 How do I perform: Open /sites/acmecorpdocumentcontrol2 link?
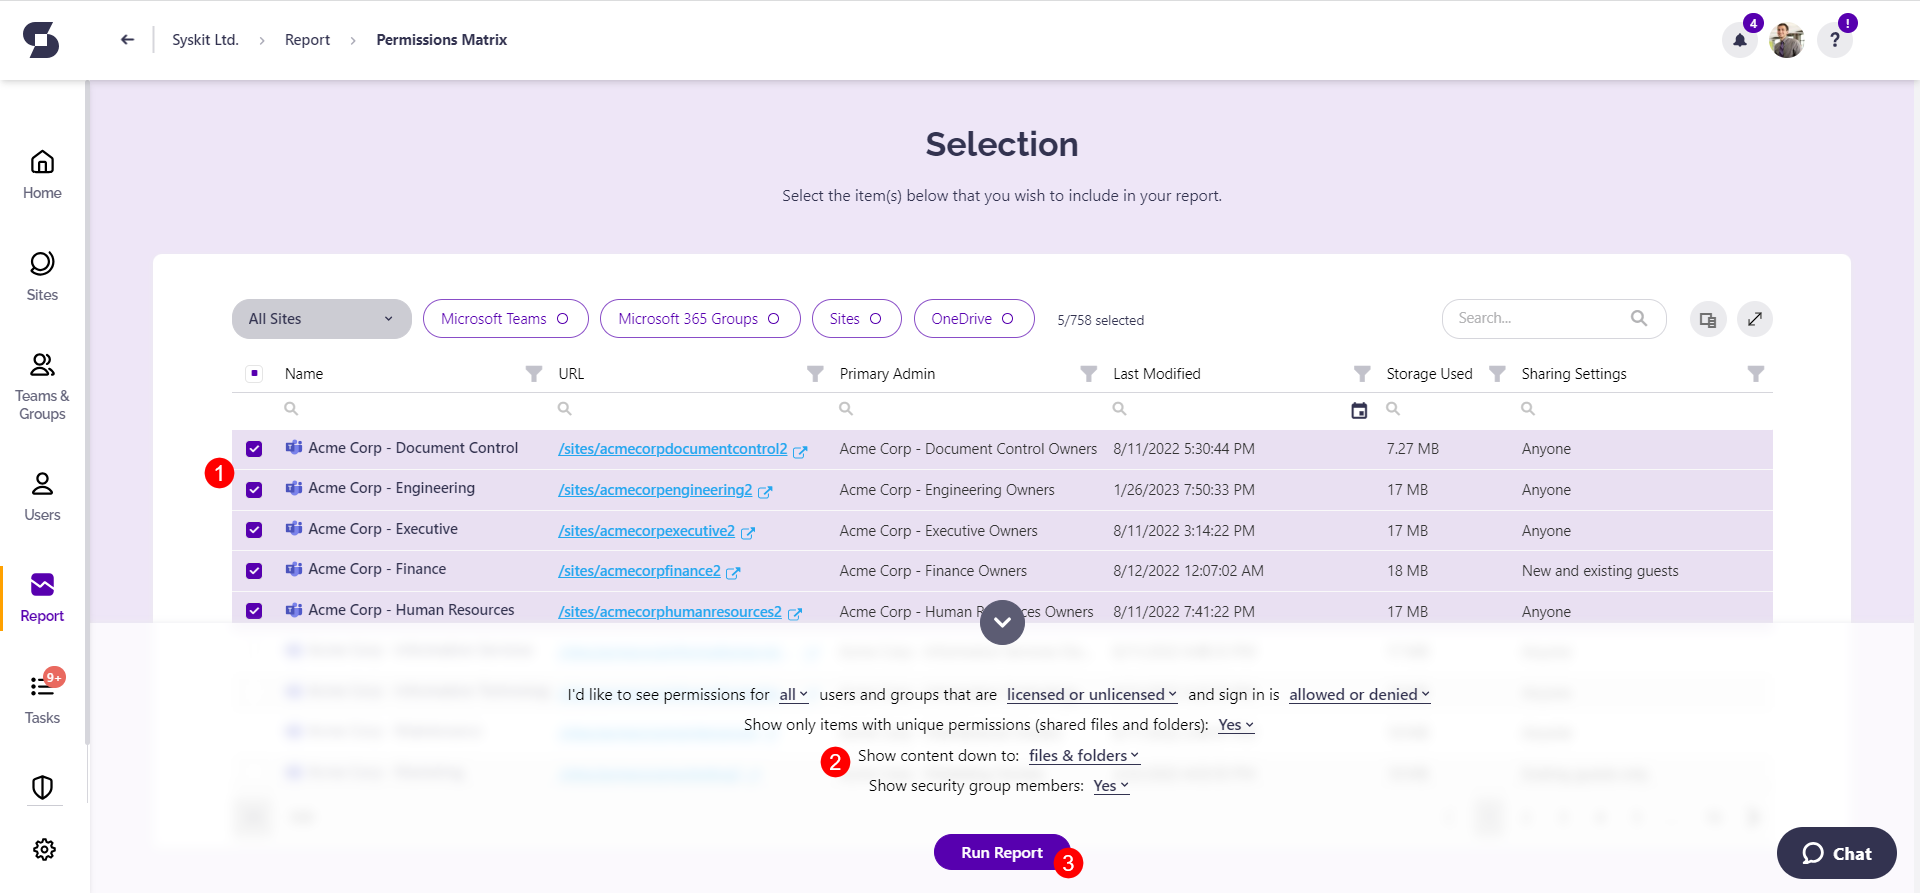click(x=673, y=449)
